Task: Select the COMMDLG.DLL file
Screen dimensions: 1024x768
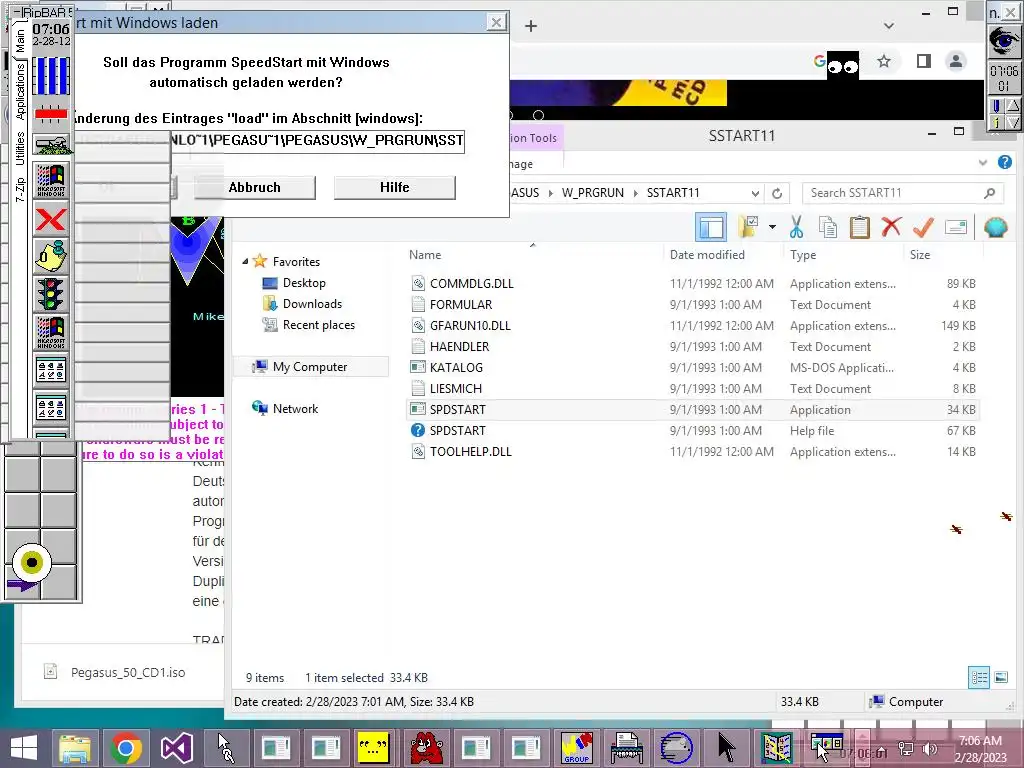Action: point(472,284)
